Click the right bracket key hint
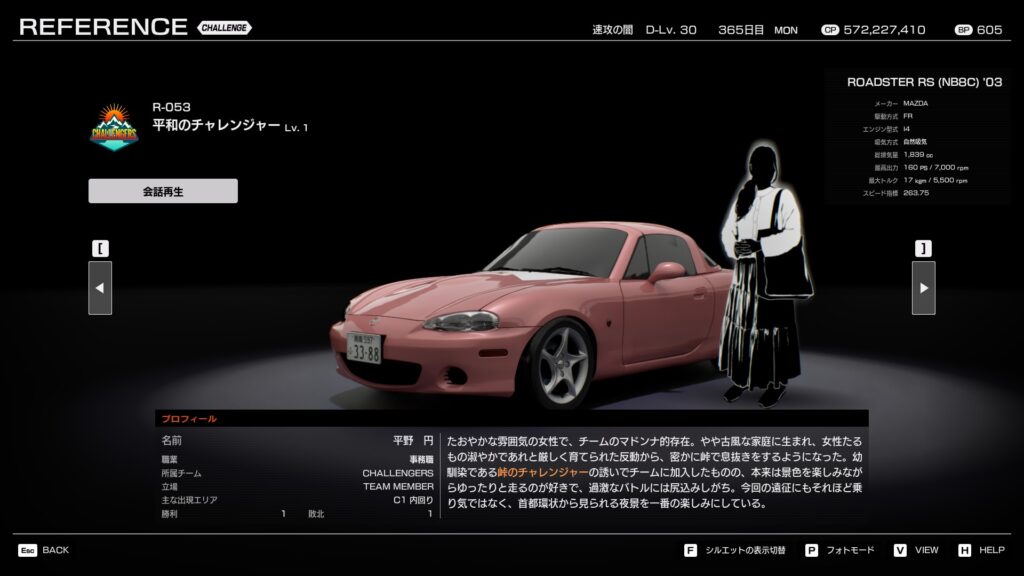Screen dimensions: 1024x576 (x=923, y=248)
